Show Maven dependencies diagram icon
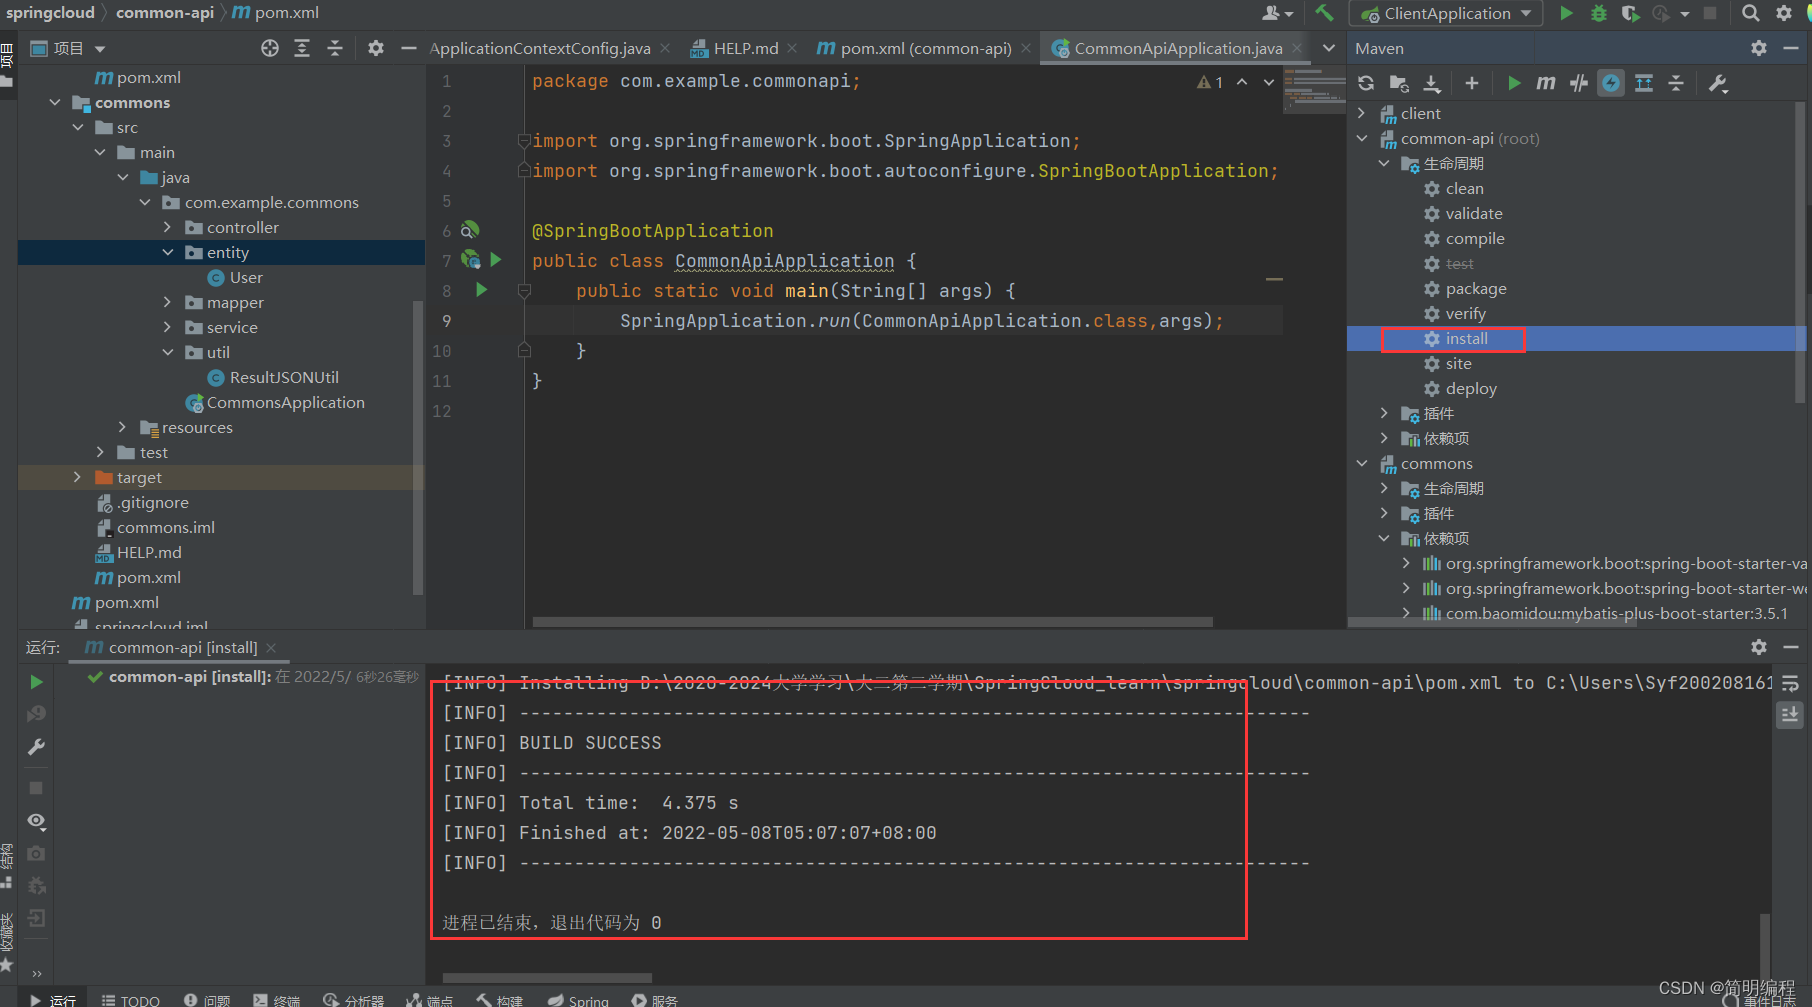This screenshot has width=1812, height=1007. [x=1644, y=83]
